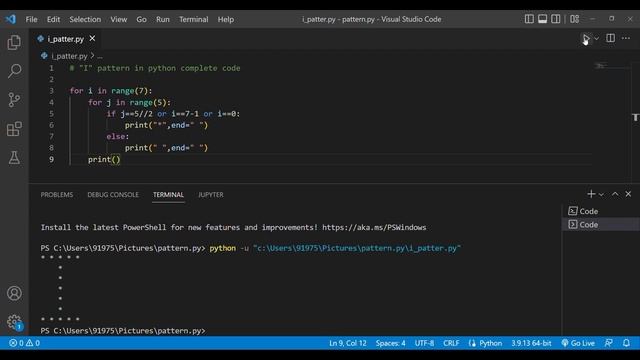Screen dimensions: 640x360
Task: Click Ln 9, Col 12 in status bar
Action: click(x=348, y=343)
